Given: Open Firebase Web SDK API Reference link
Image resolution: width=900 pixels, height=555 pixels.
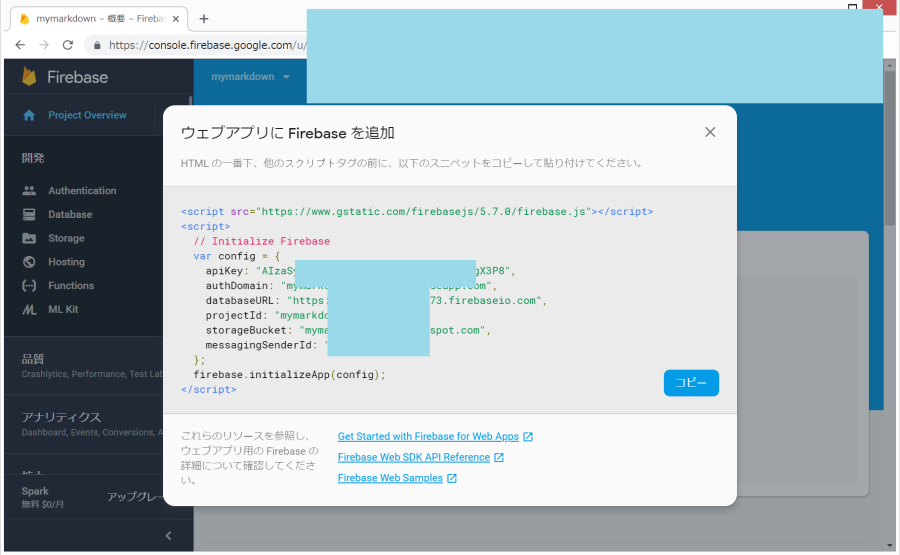Looking at the screenshot, I should (x=413, y=458).
